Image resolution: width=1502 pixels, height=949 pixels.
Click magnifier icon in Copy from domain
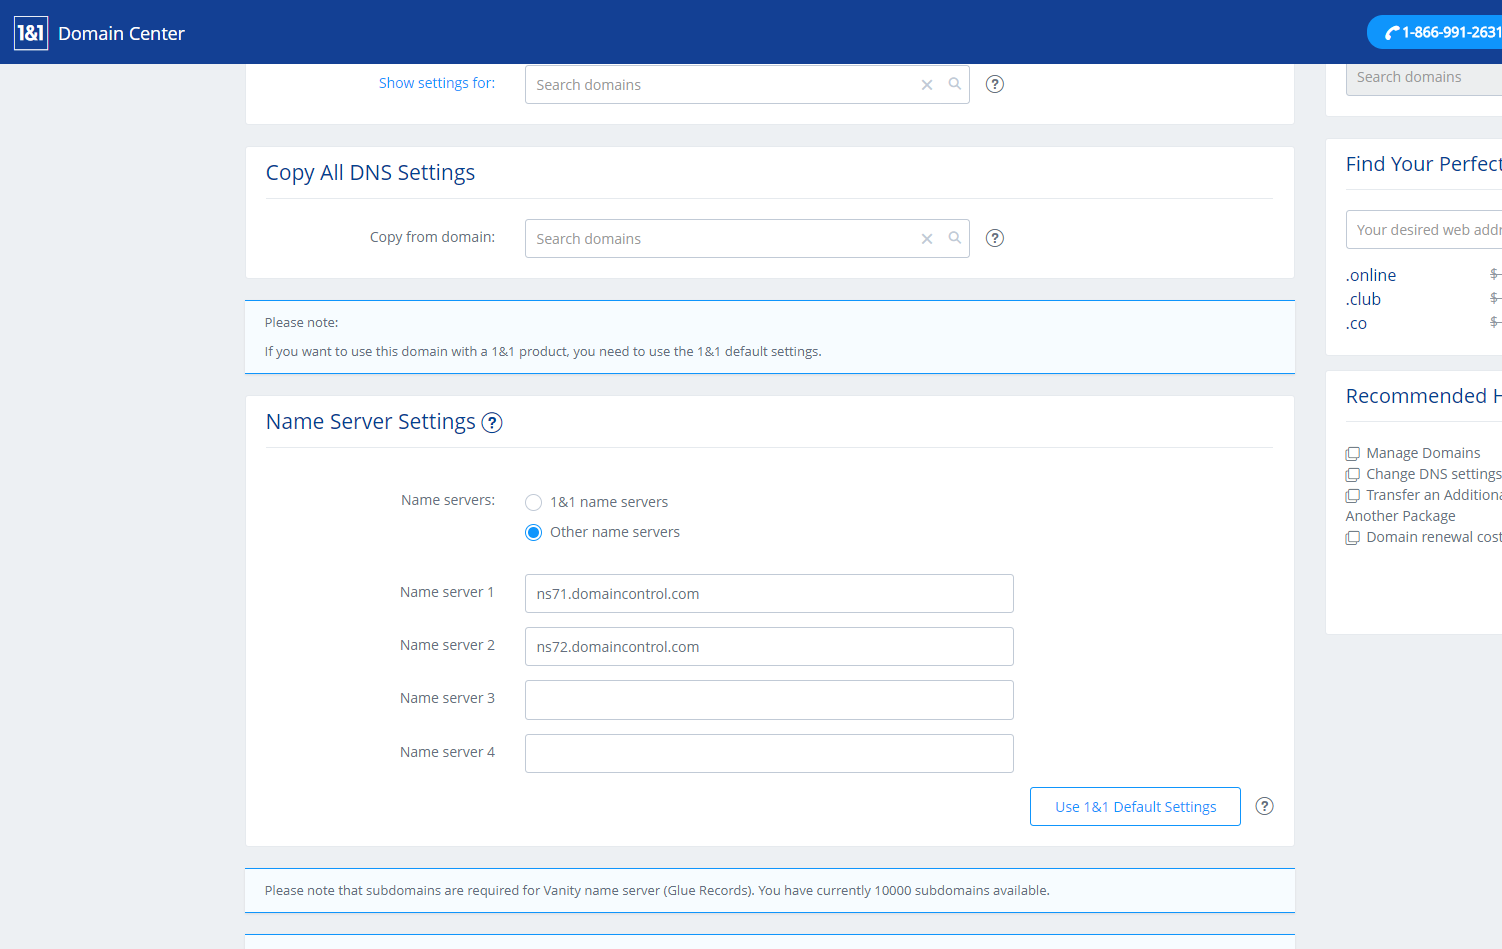pos(955,238)
